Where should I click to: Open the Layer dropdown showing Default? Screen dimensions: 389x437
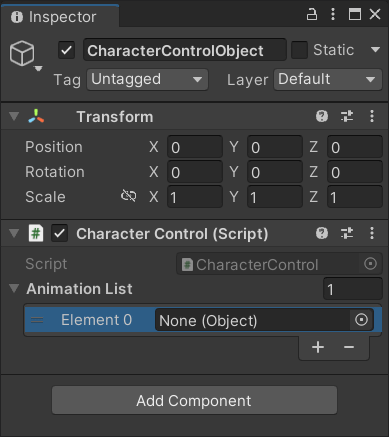pyautogui.click(x=328, y=80)
